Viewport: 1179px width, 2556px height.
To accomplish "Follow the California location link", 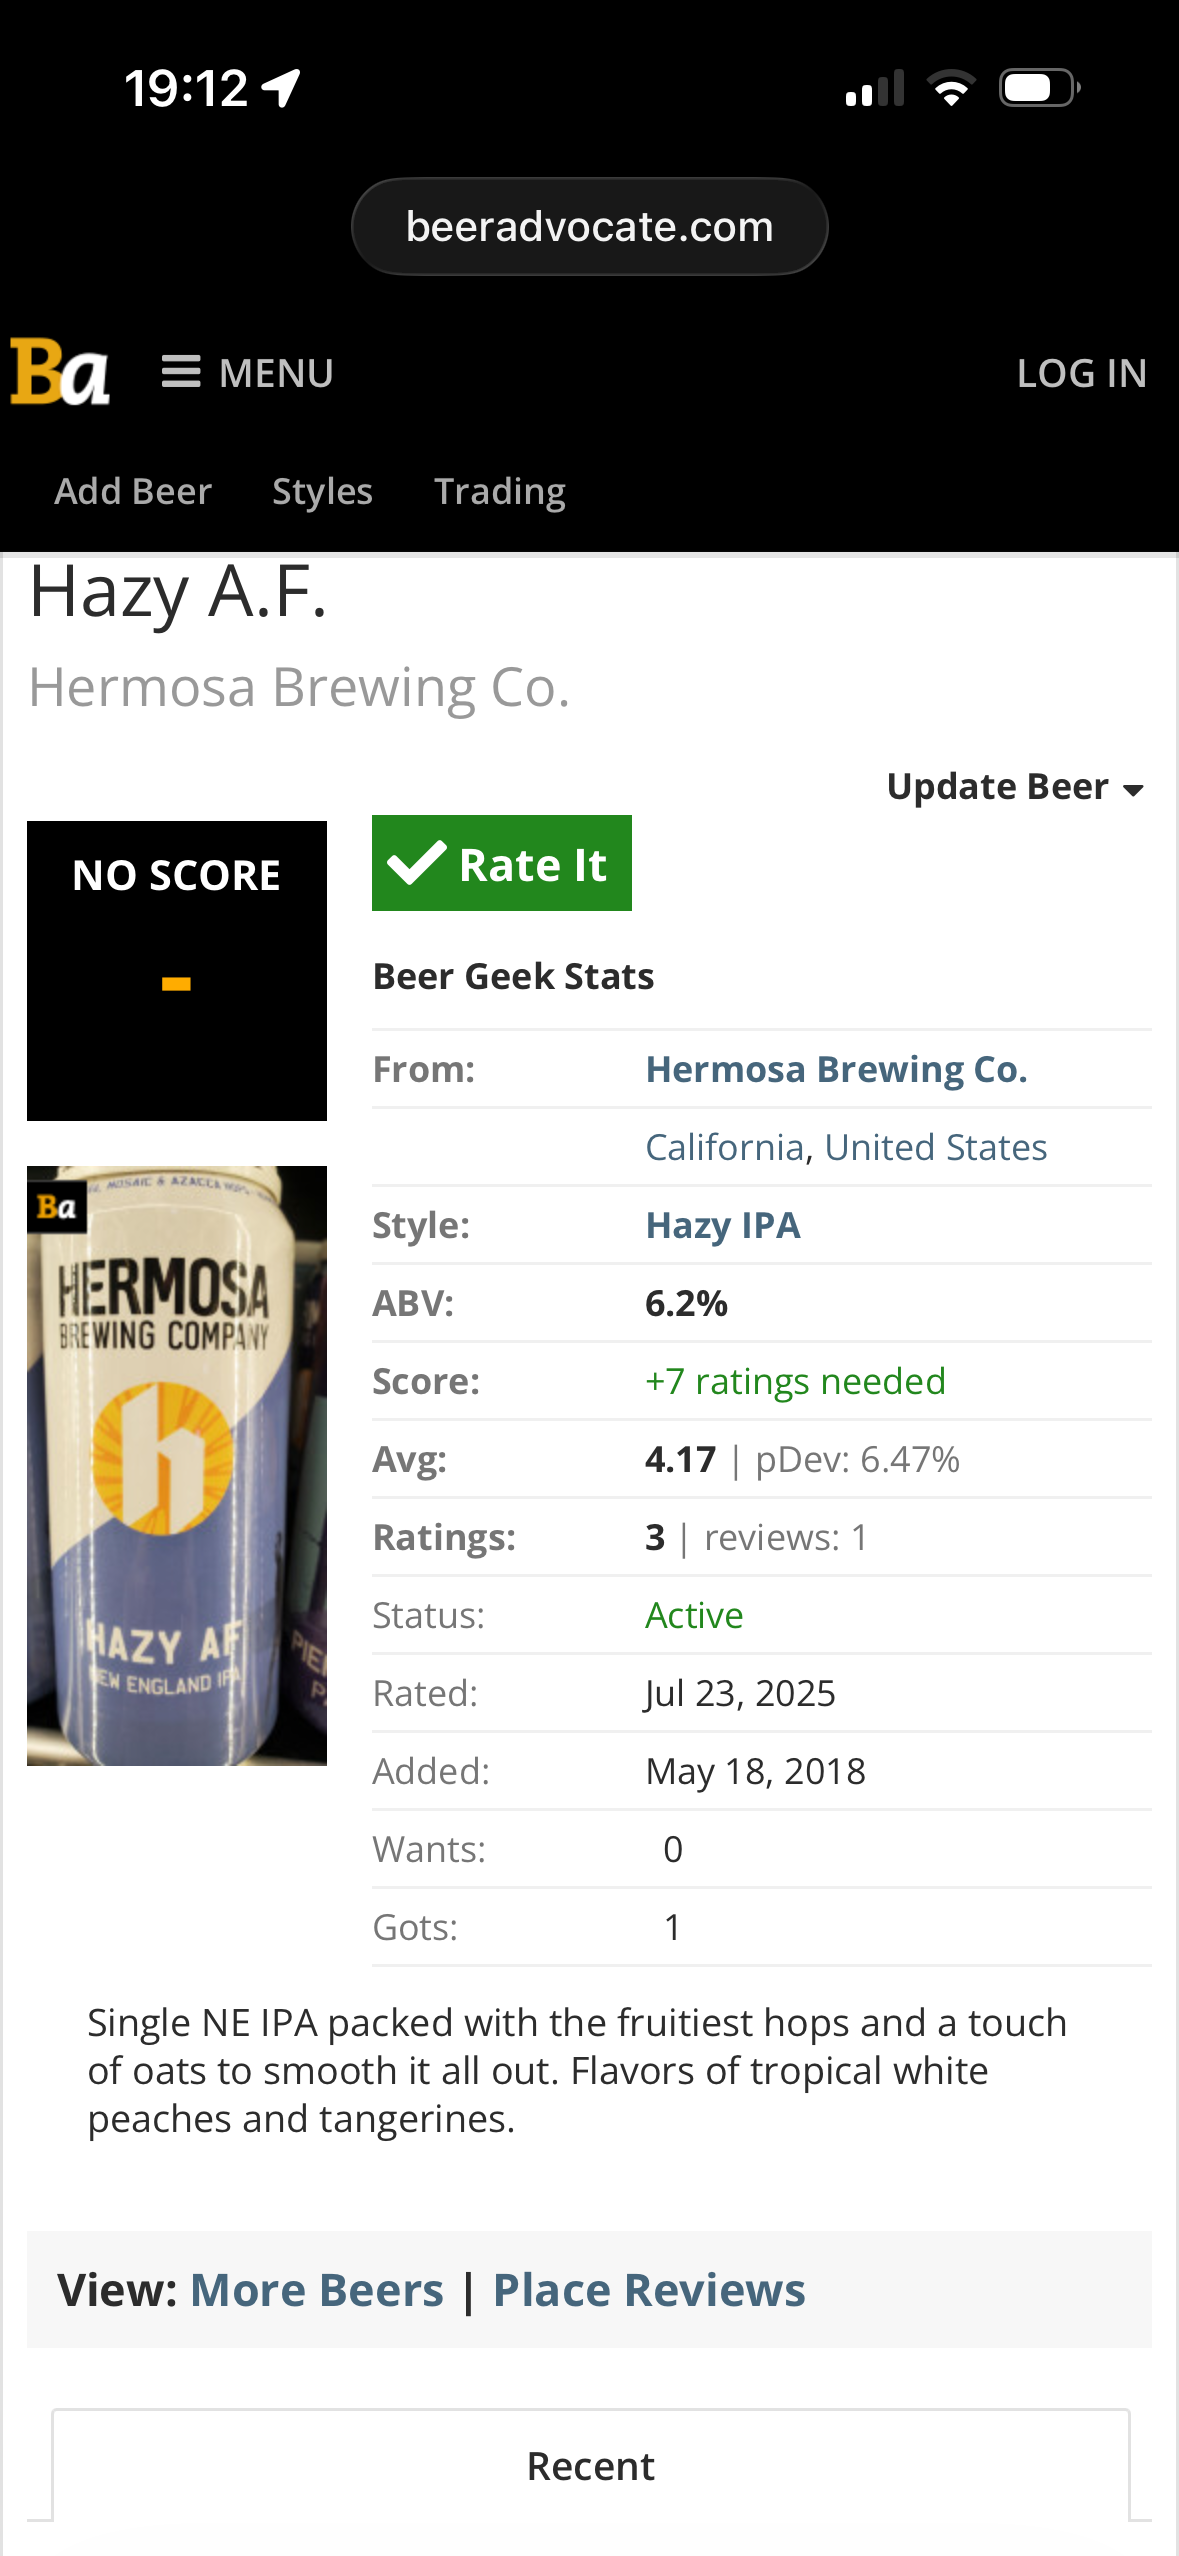I will [724, 1147].
